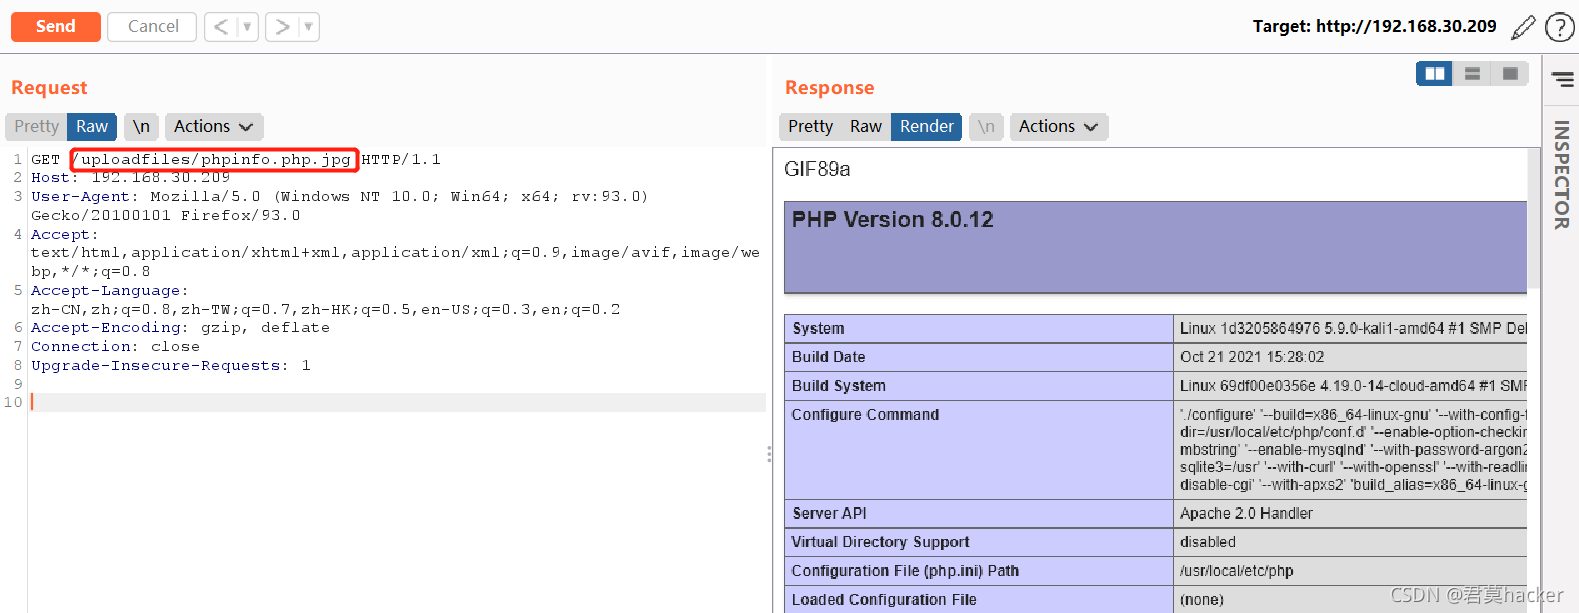Go to previous request with back arrow
This screenshot has width=1579, height=613.
tap(221, 27)
